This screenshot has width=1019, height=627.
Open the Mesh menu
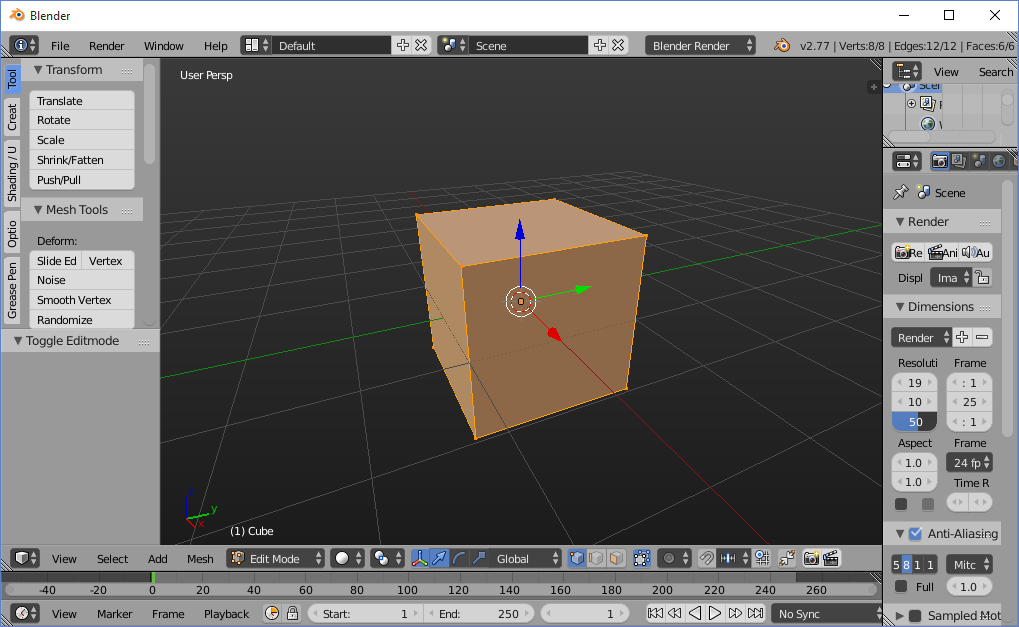(x=200, y=559)
